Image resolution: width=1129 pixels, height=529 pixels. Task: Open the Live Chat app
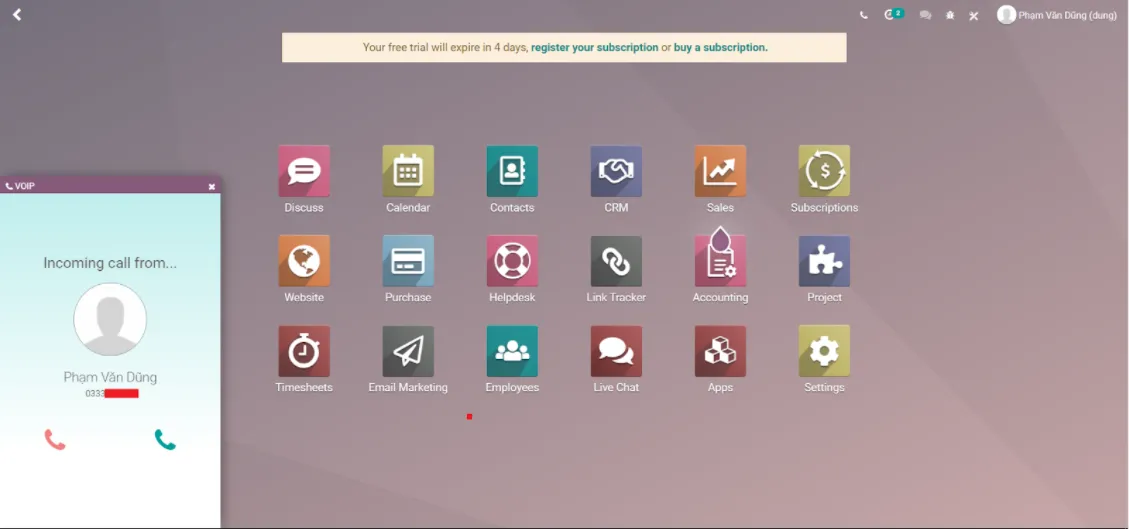616,351
